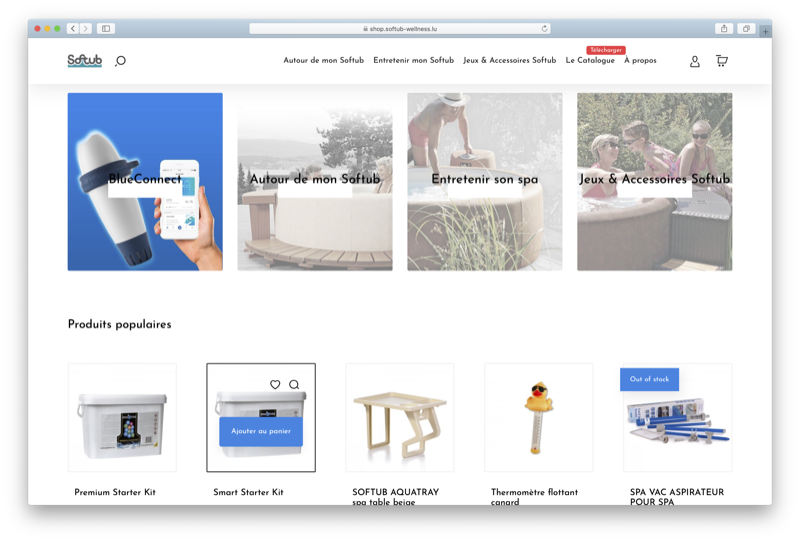Image resolution: width=800 pixels, height=542 pixels.
Task: Open Entretenir mon Softub menu
Action: 413,60
